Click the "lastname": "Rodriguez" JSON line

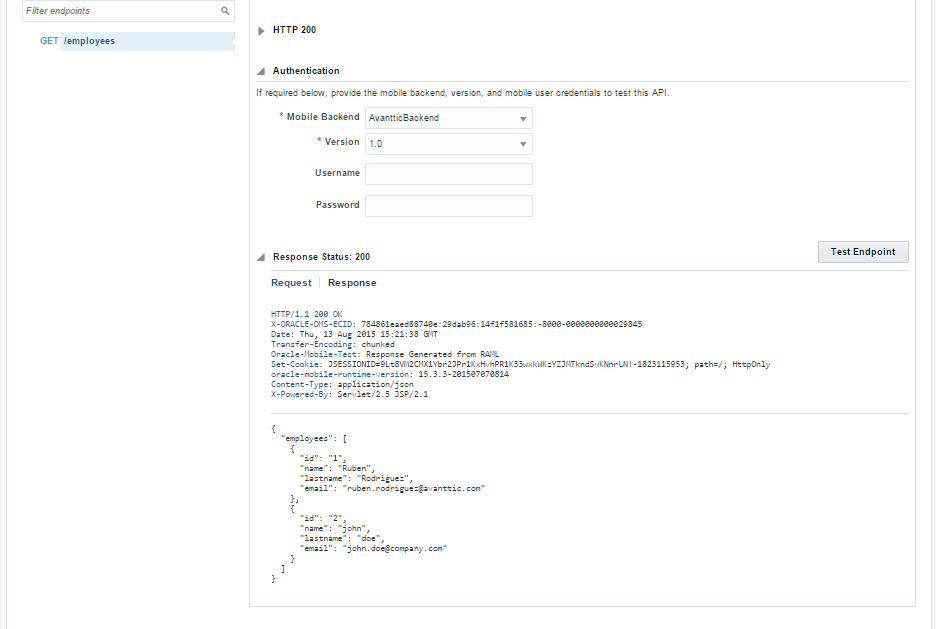coord(356,479)
